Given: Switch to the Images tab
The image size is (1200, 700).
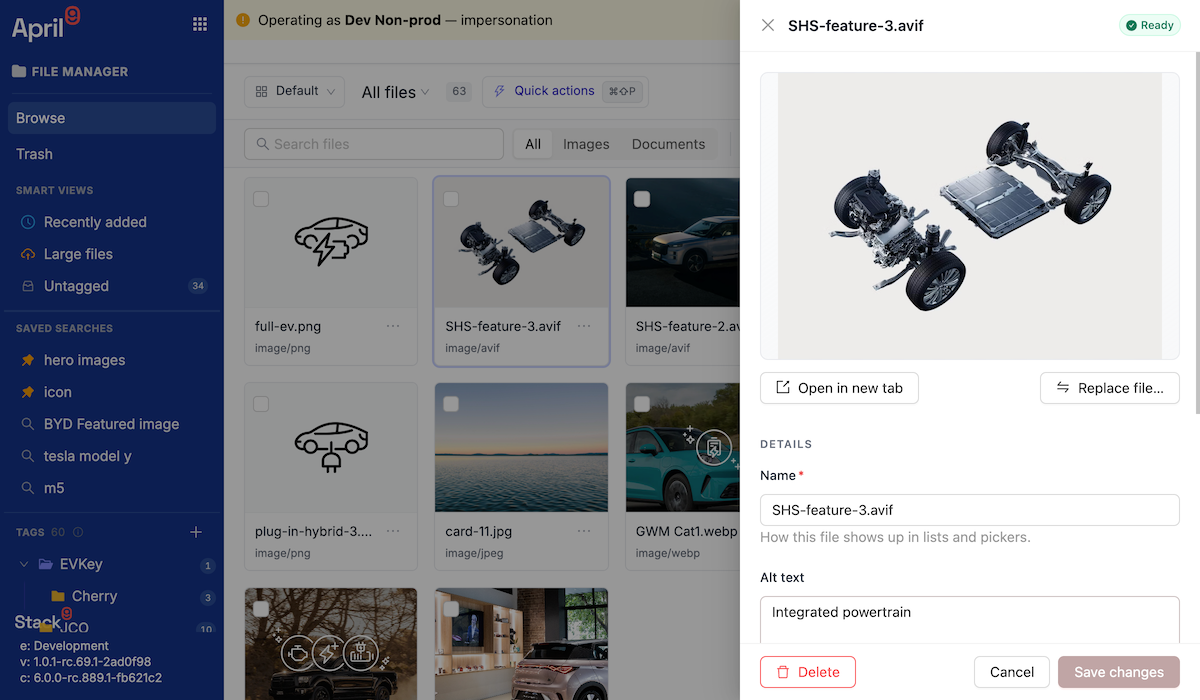Looking at the screenshot, I should (x=586, y=144).
